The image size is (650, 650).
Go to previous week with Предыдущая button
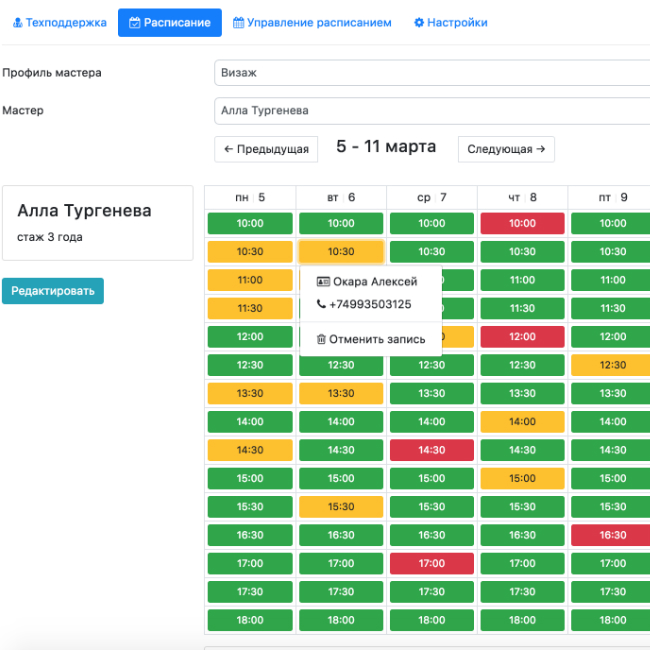266,149
